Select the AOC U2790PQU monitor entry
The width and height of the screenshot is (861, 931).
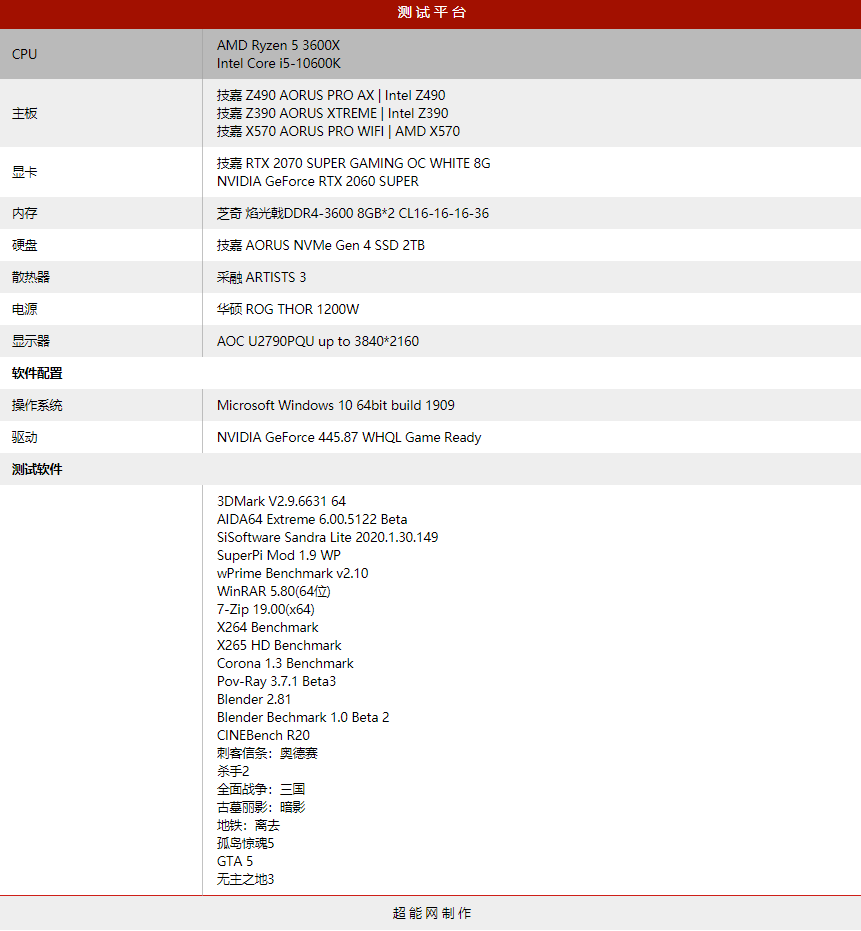(x=317, y=341)
